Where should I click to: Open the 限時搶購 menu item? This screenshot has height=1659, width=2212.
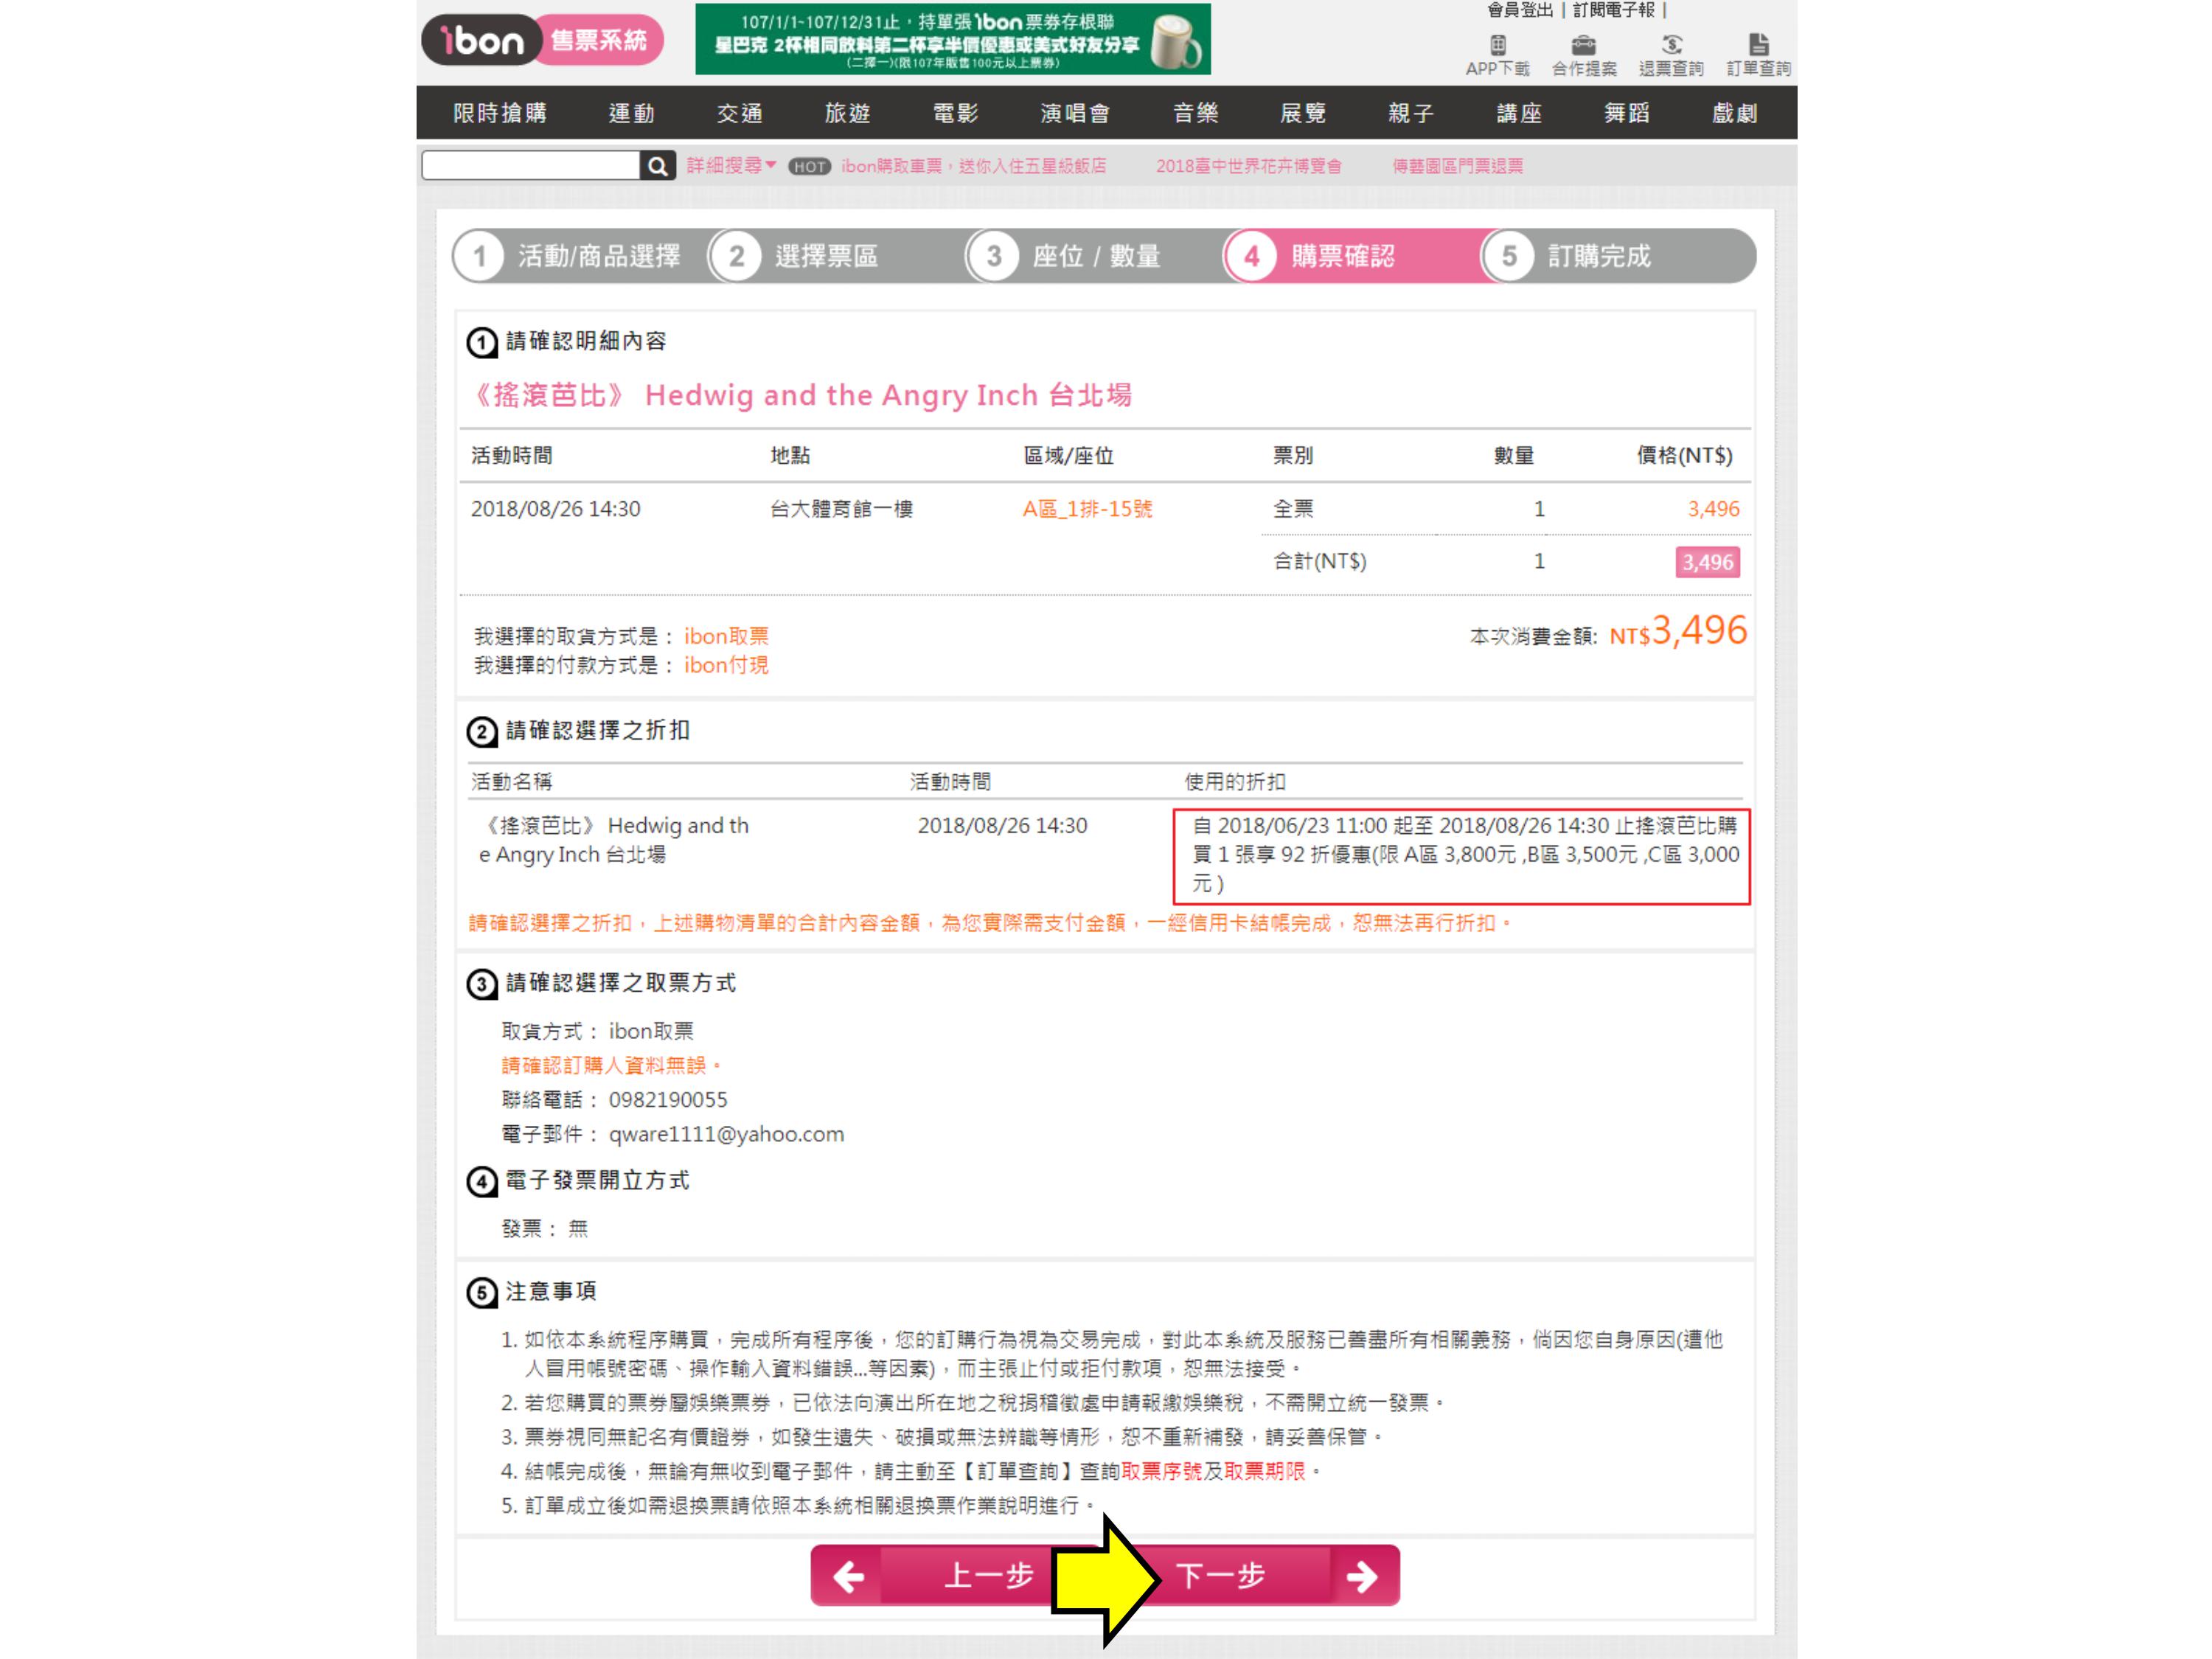(500, 113)
